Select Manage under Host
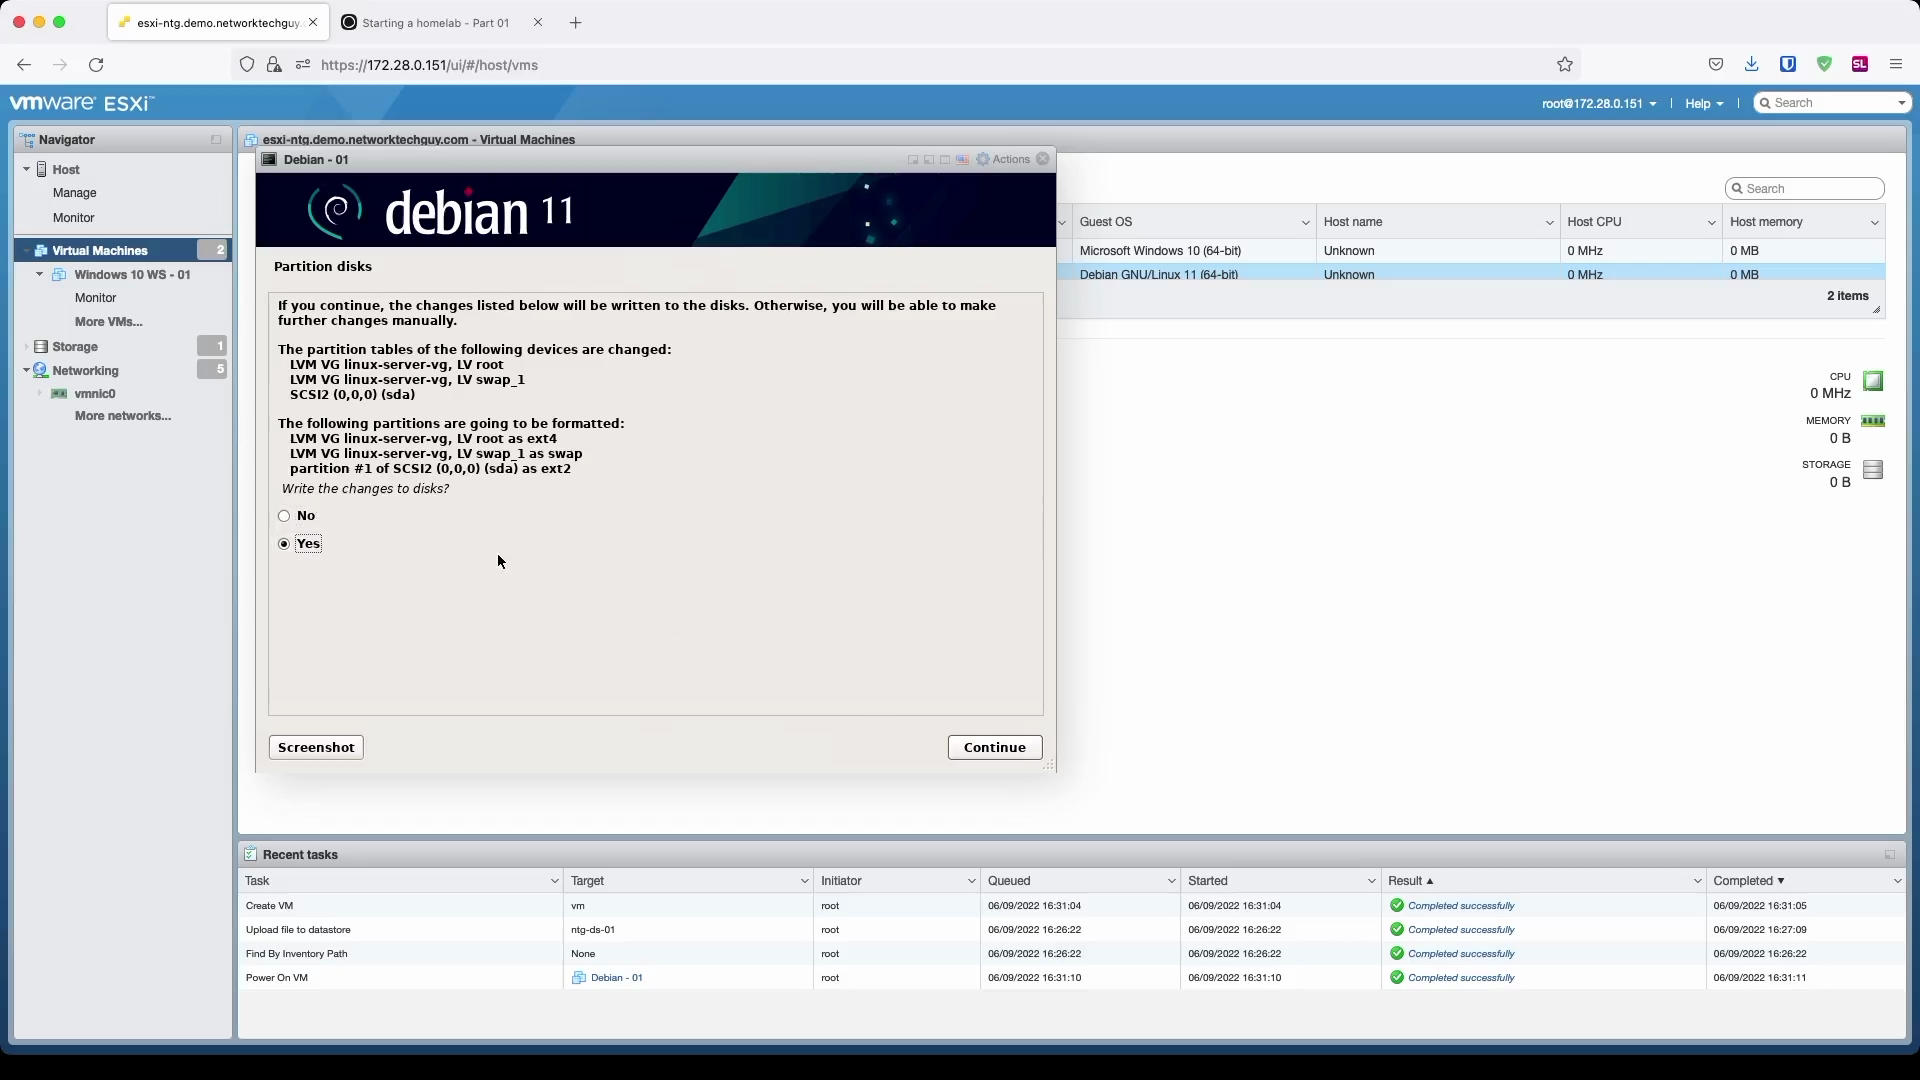 pos(75,193)
